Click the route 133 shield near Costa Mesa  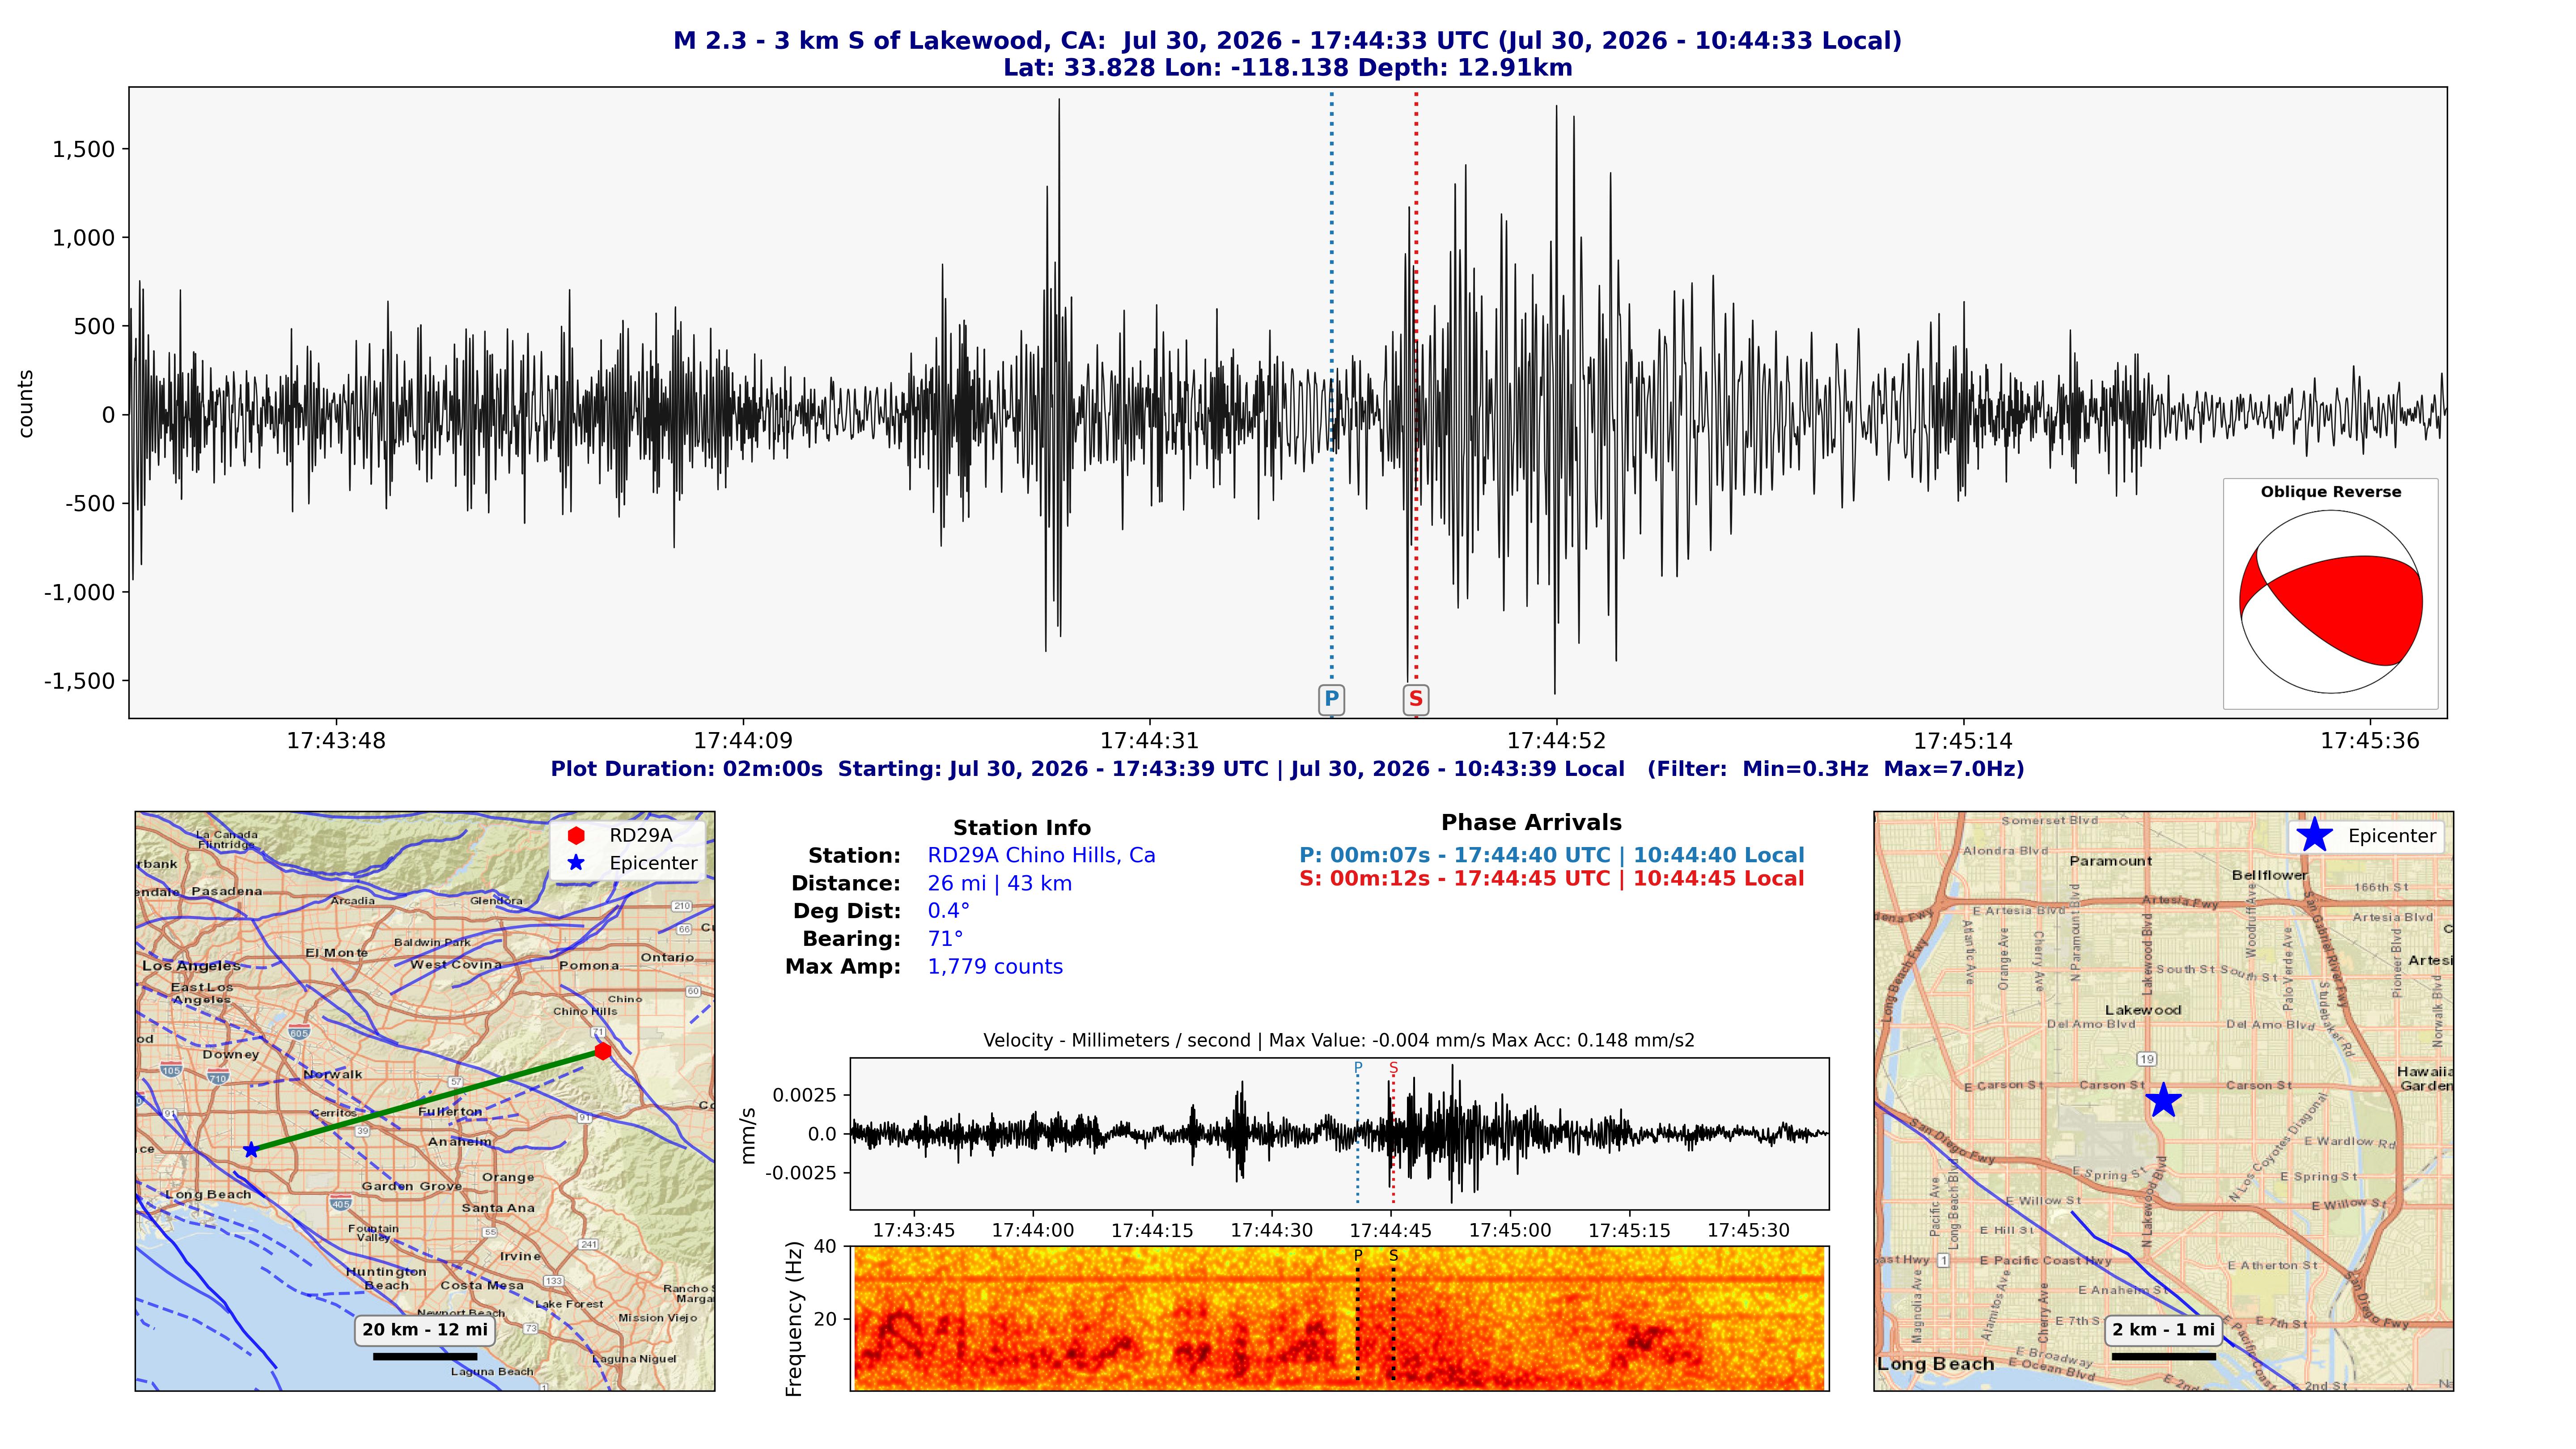[553, 1281]
